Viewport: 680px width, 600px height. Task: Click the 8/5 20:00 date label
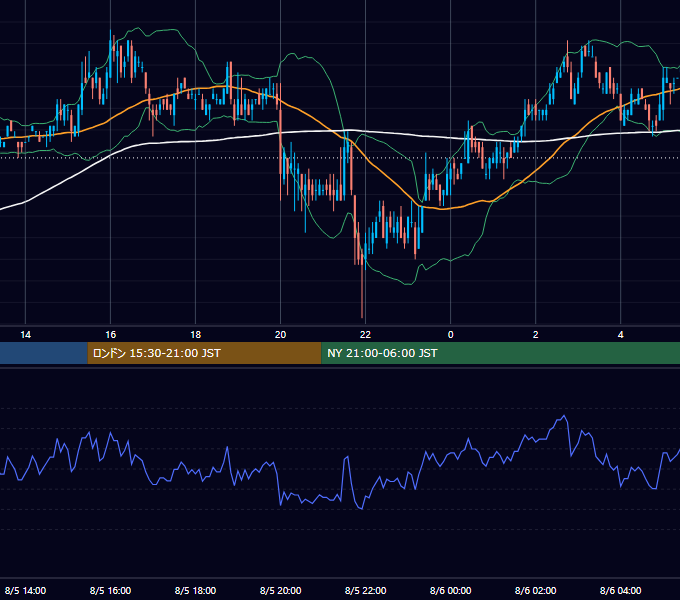click(x=281, y=590)
